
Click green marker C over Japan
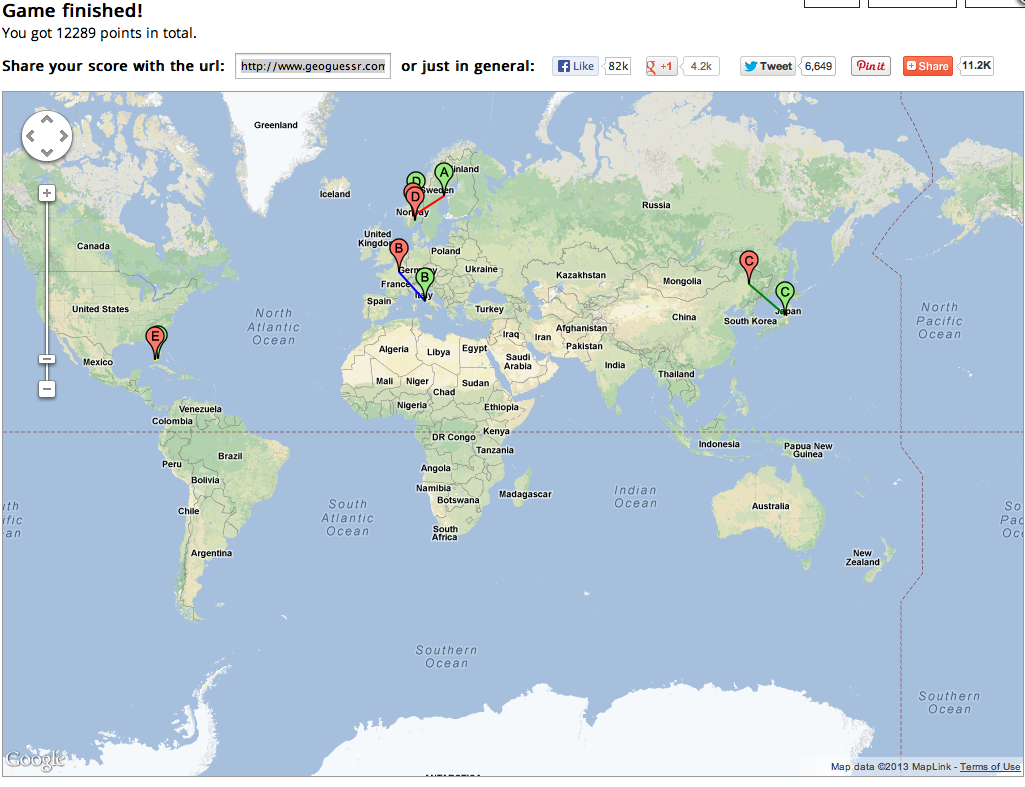[x=785, y=297]
